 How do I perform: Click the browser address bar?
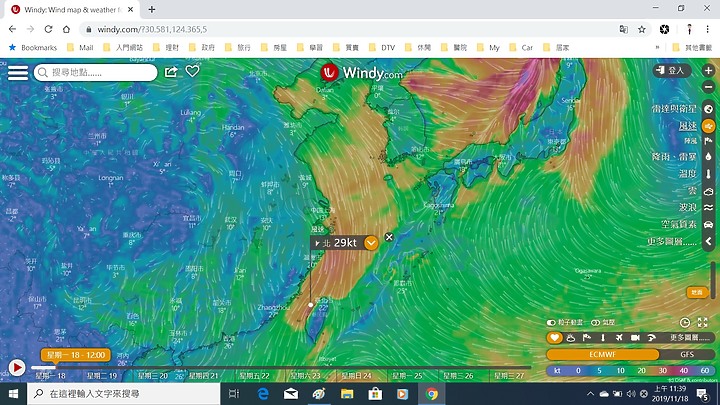pyautogui.click(x=349, y=29)
